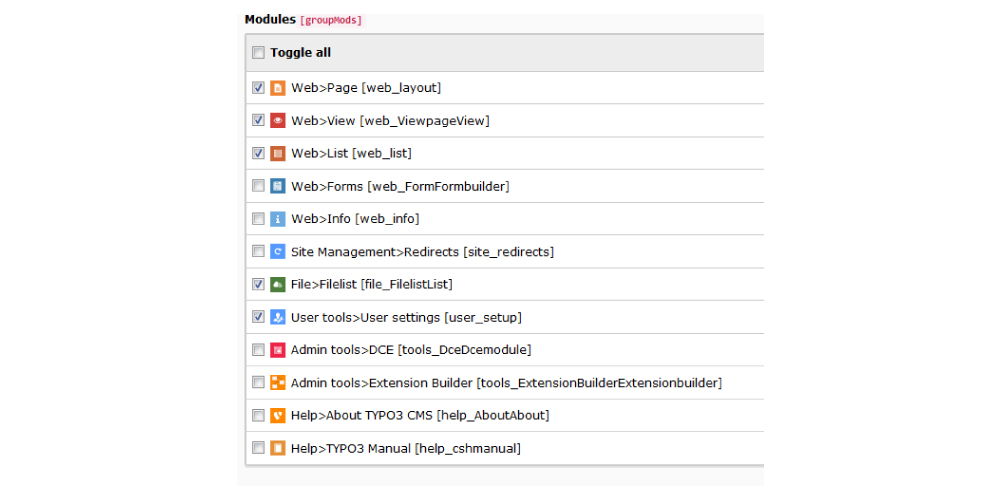This screenshot has height=500, width=1001.
Task: Enable the Web>Forms checkbox
Action: [x=258, y=186]
